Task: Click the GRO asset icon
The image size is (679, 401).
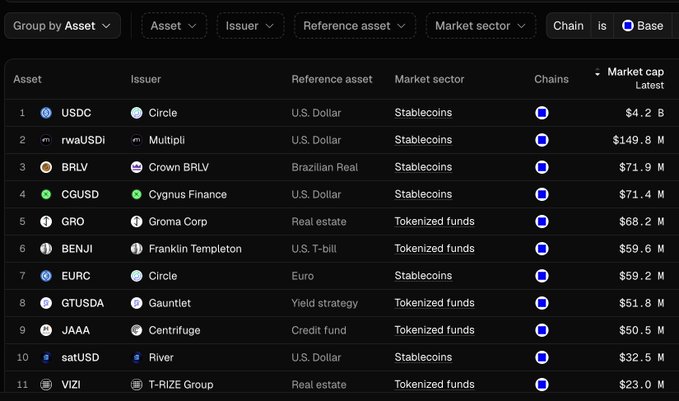Action: pyautogui.click(x=46, y=222)
